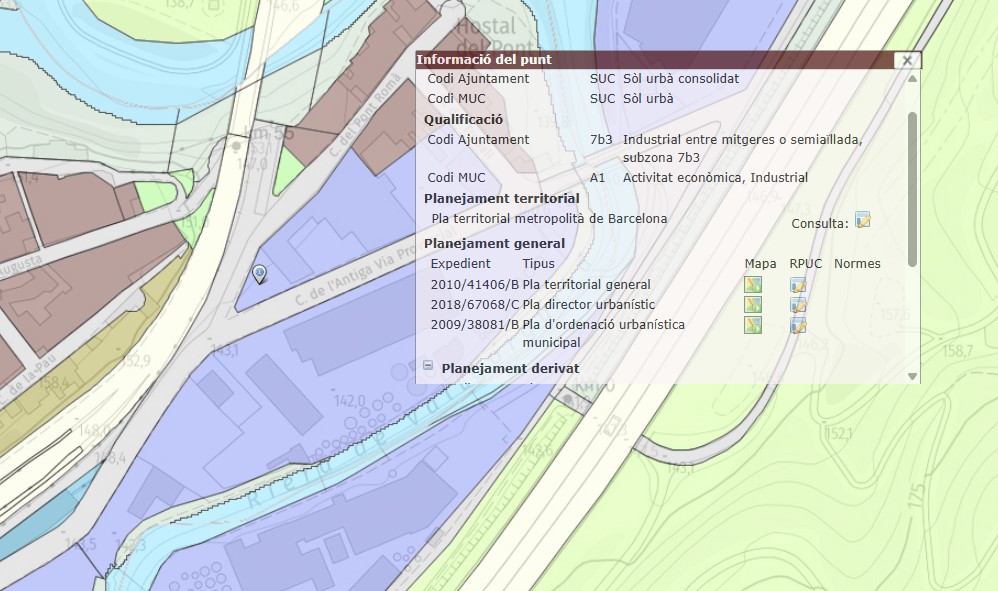
Task: Collapse the Planejament derivat section
Action: (x=428, y=367)
